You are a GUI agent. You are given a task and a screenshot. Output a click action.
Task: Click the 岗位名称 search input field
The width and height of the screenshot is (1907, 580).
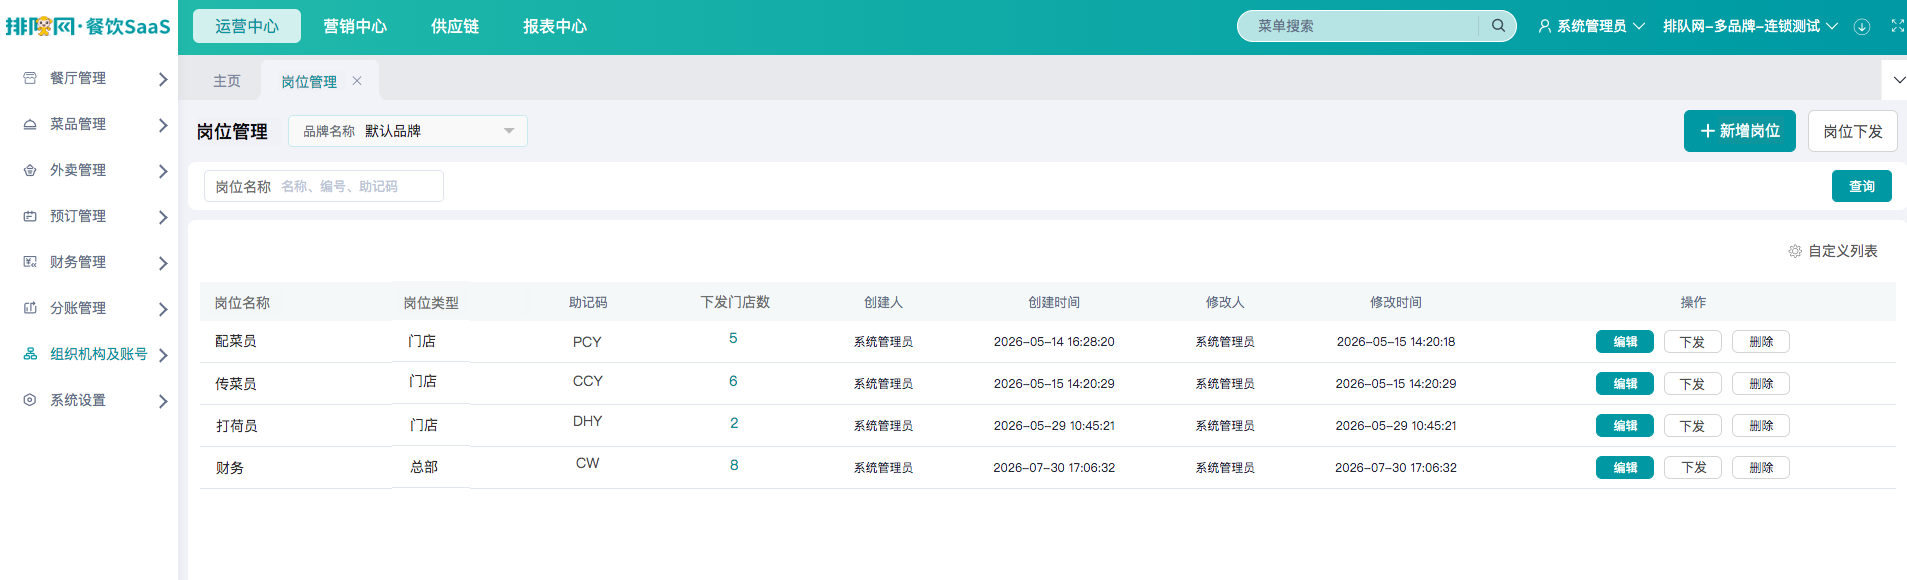[324, 186]
